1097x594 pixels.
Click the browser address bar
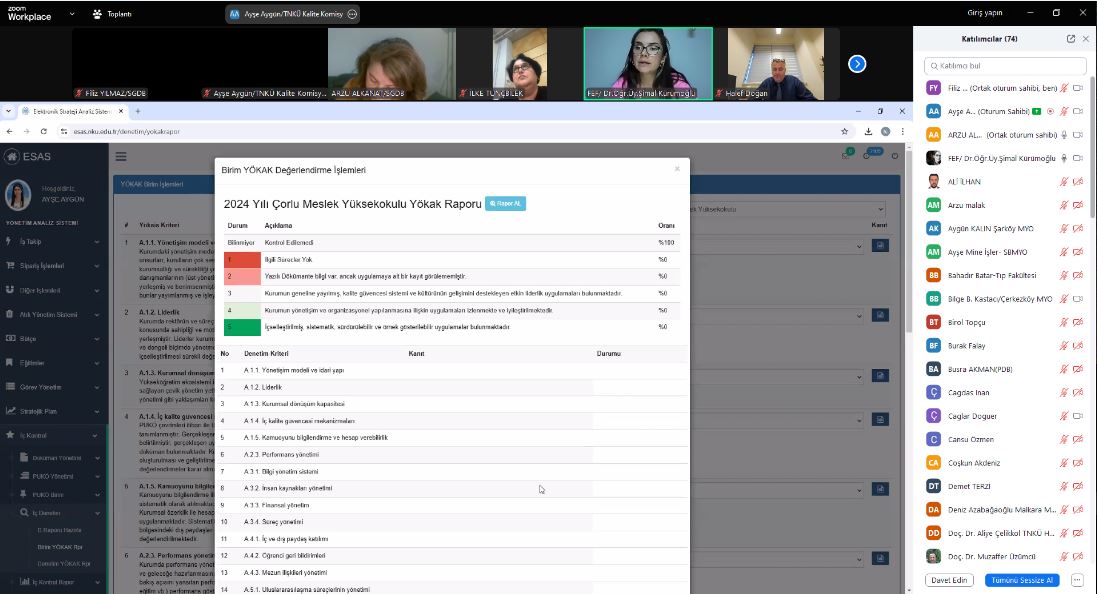pos(448,132)
